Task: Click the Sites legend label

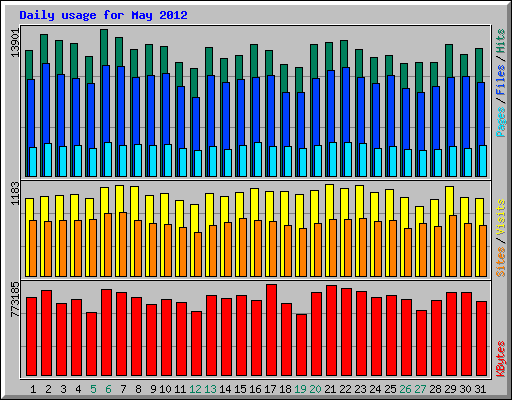Action: coord(501,262)
